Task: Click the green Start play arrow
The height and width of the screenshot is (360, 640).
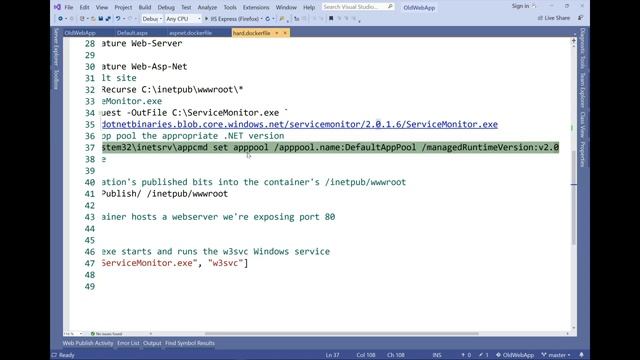Action: click(206, 19)
